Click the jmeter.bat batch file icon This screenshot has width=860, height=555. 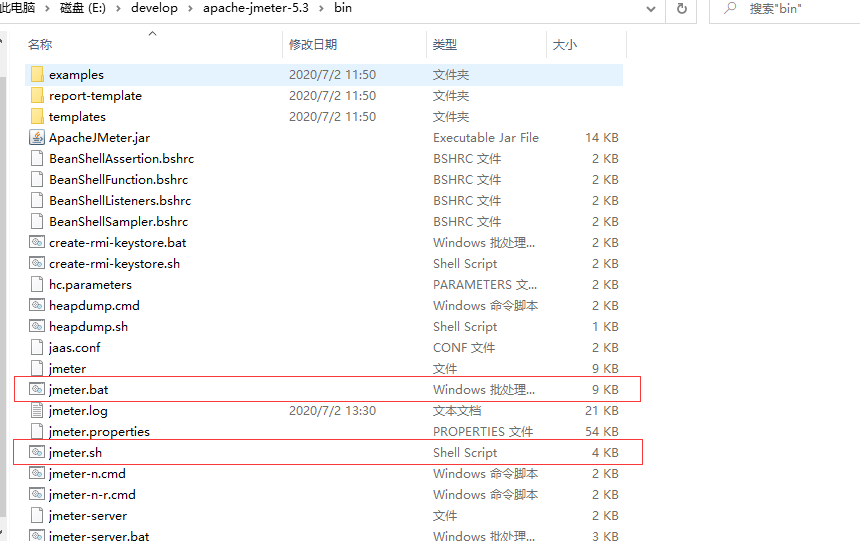[x=37, y=389]
